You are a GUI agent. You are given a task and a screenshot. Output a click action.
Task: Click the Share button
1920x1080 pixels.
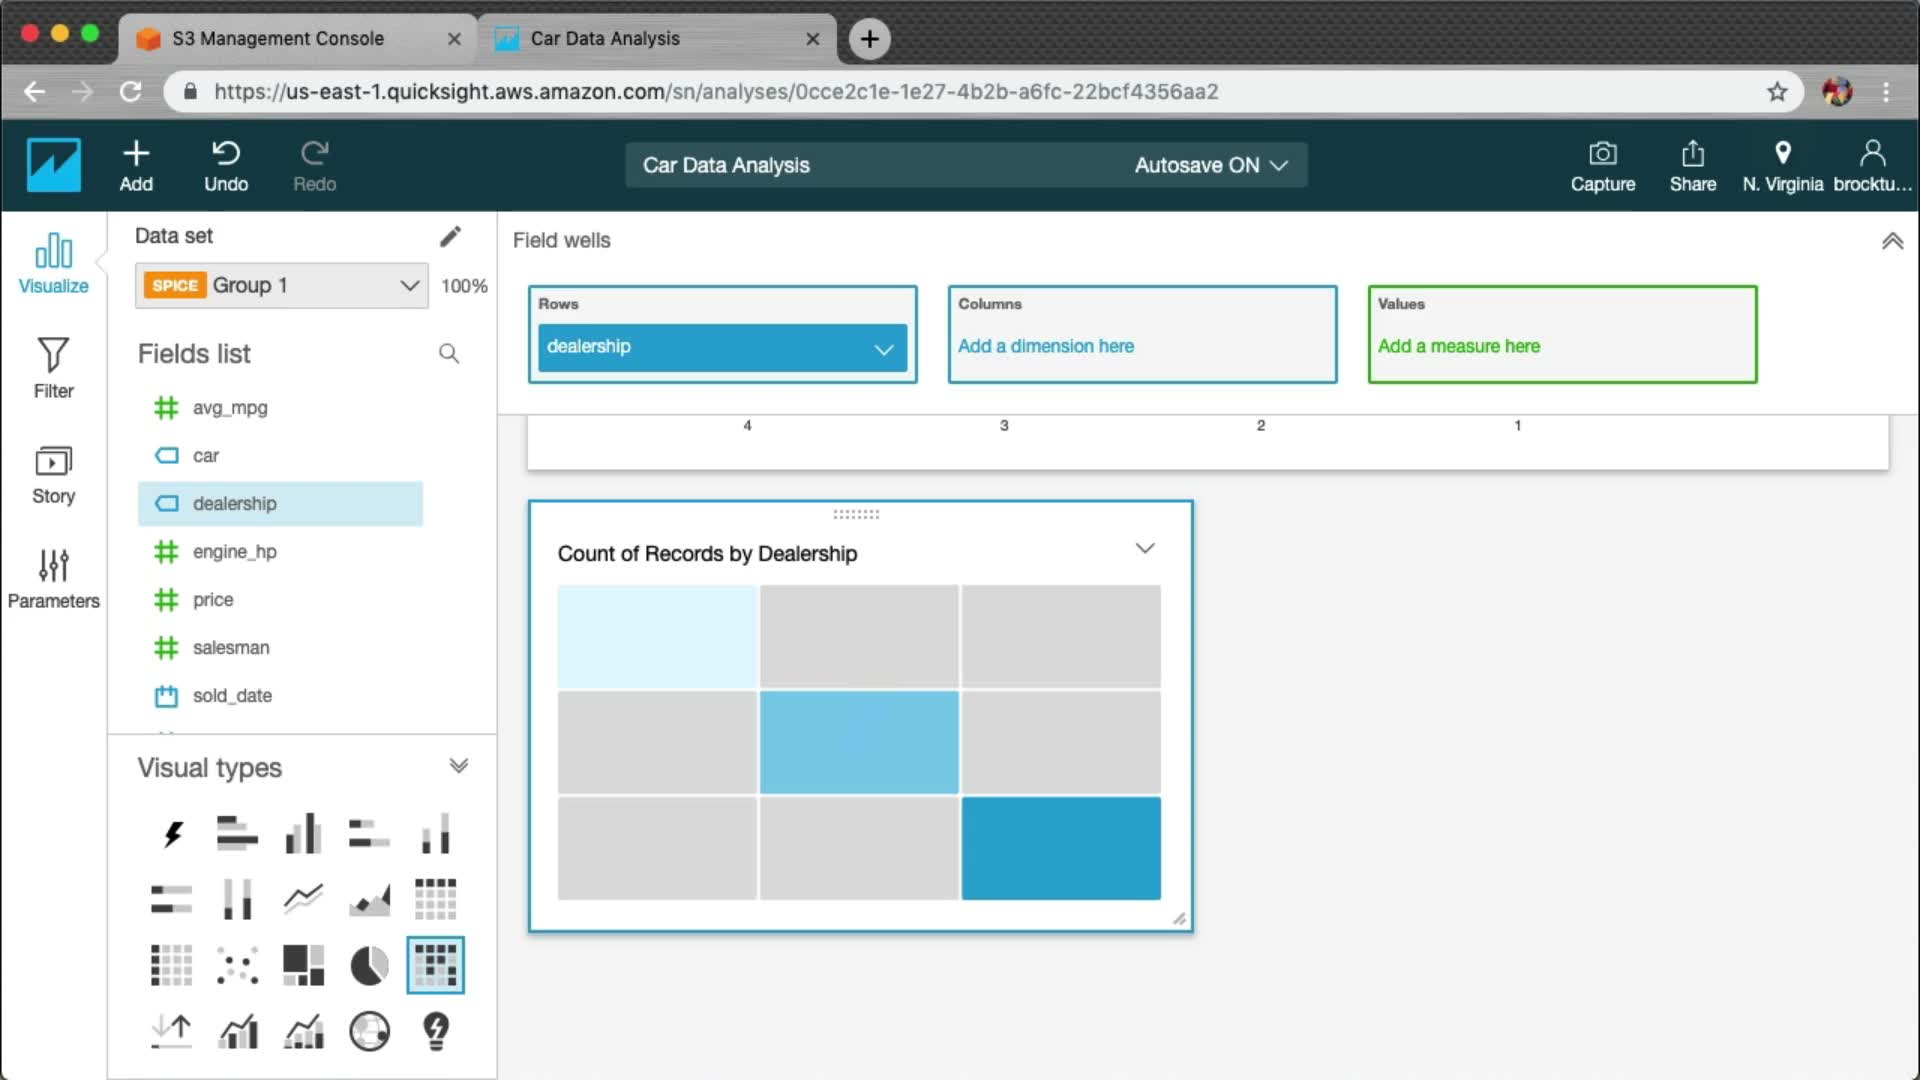1692,166
